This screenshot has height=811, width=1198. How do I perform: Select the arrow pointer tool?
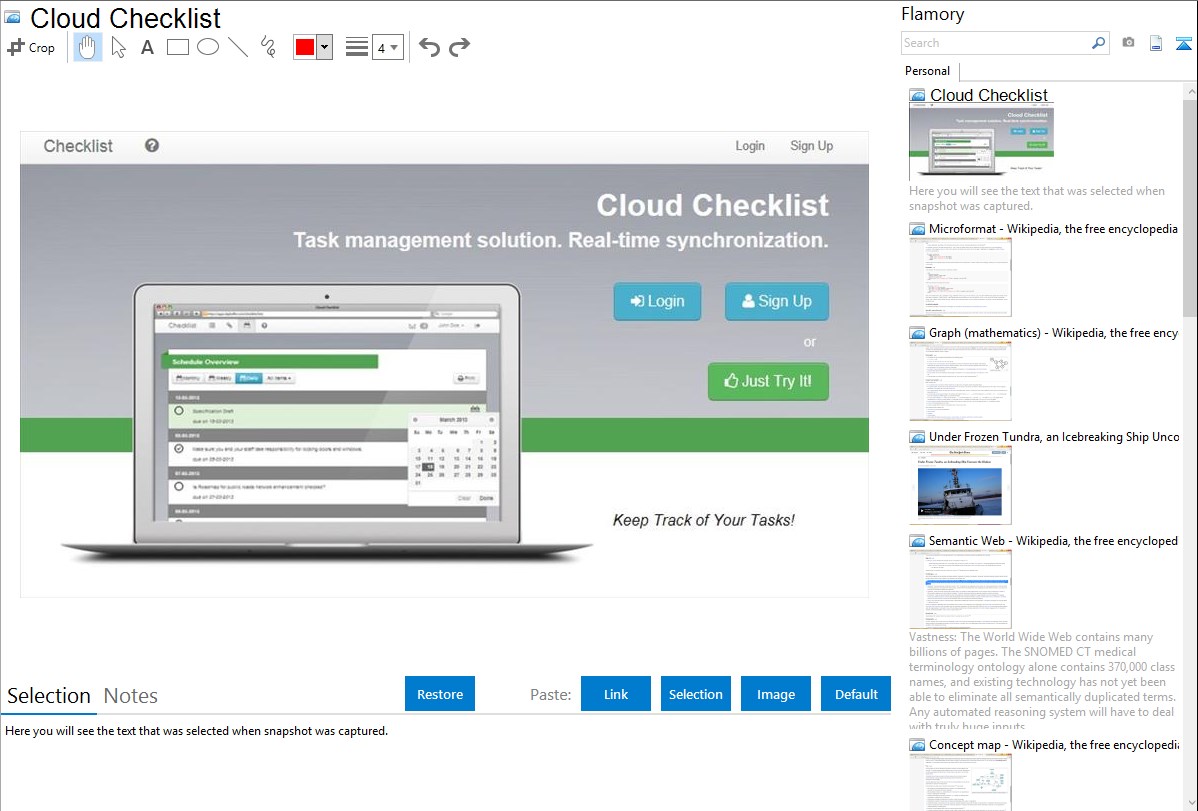(118, 47)
